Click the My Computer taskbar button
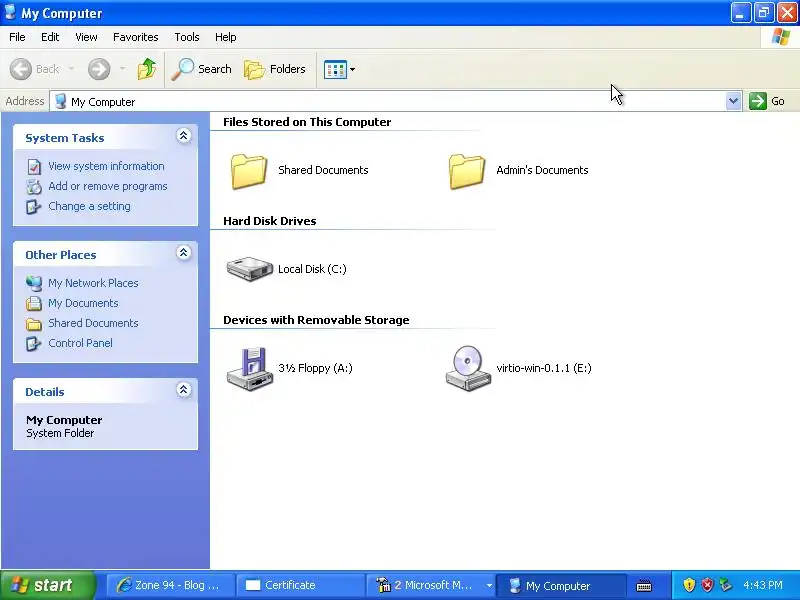Screen dimensions: 800x600 coord(560,585)
